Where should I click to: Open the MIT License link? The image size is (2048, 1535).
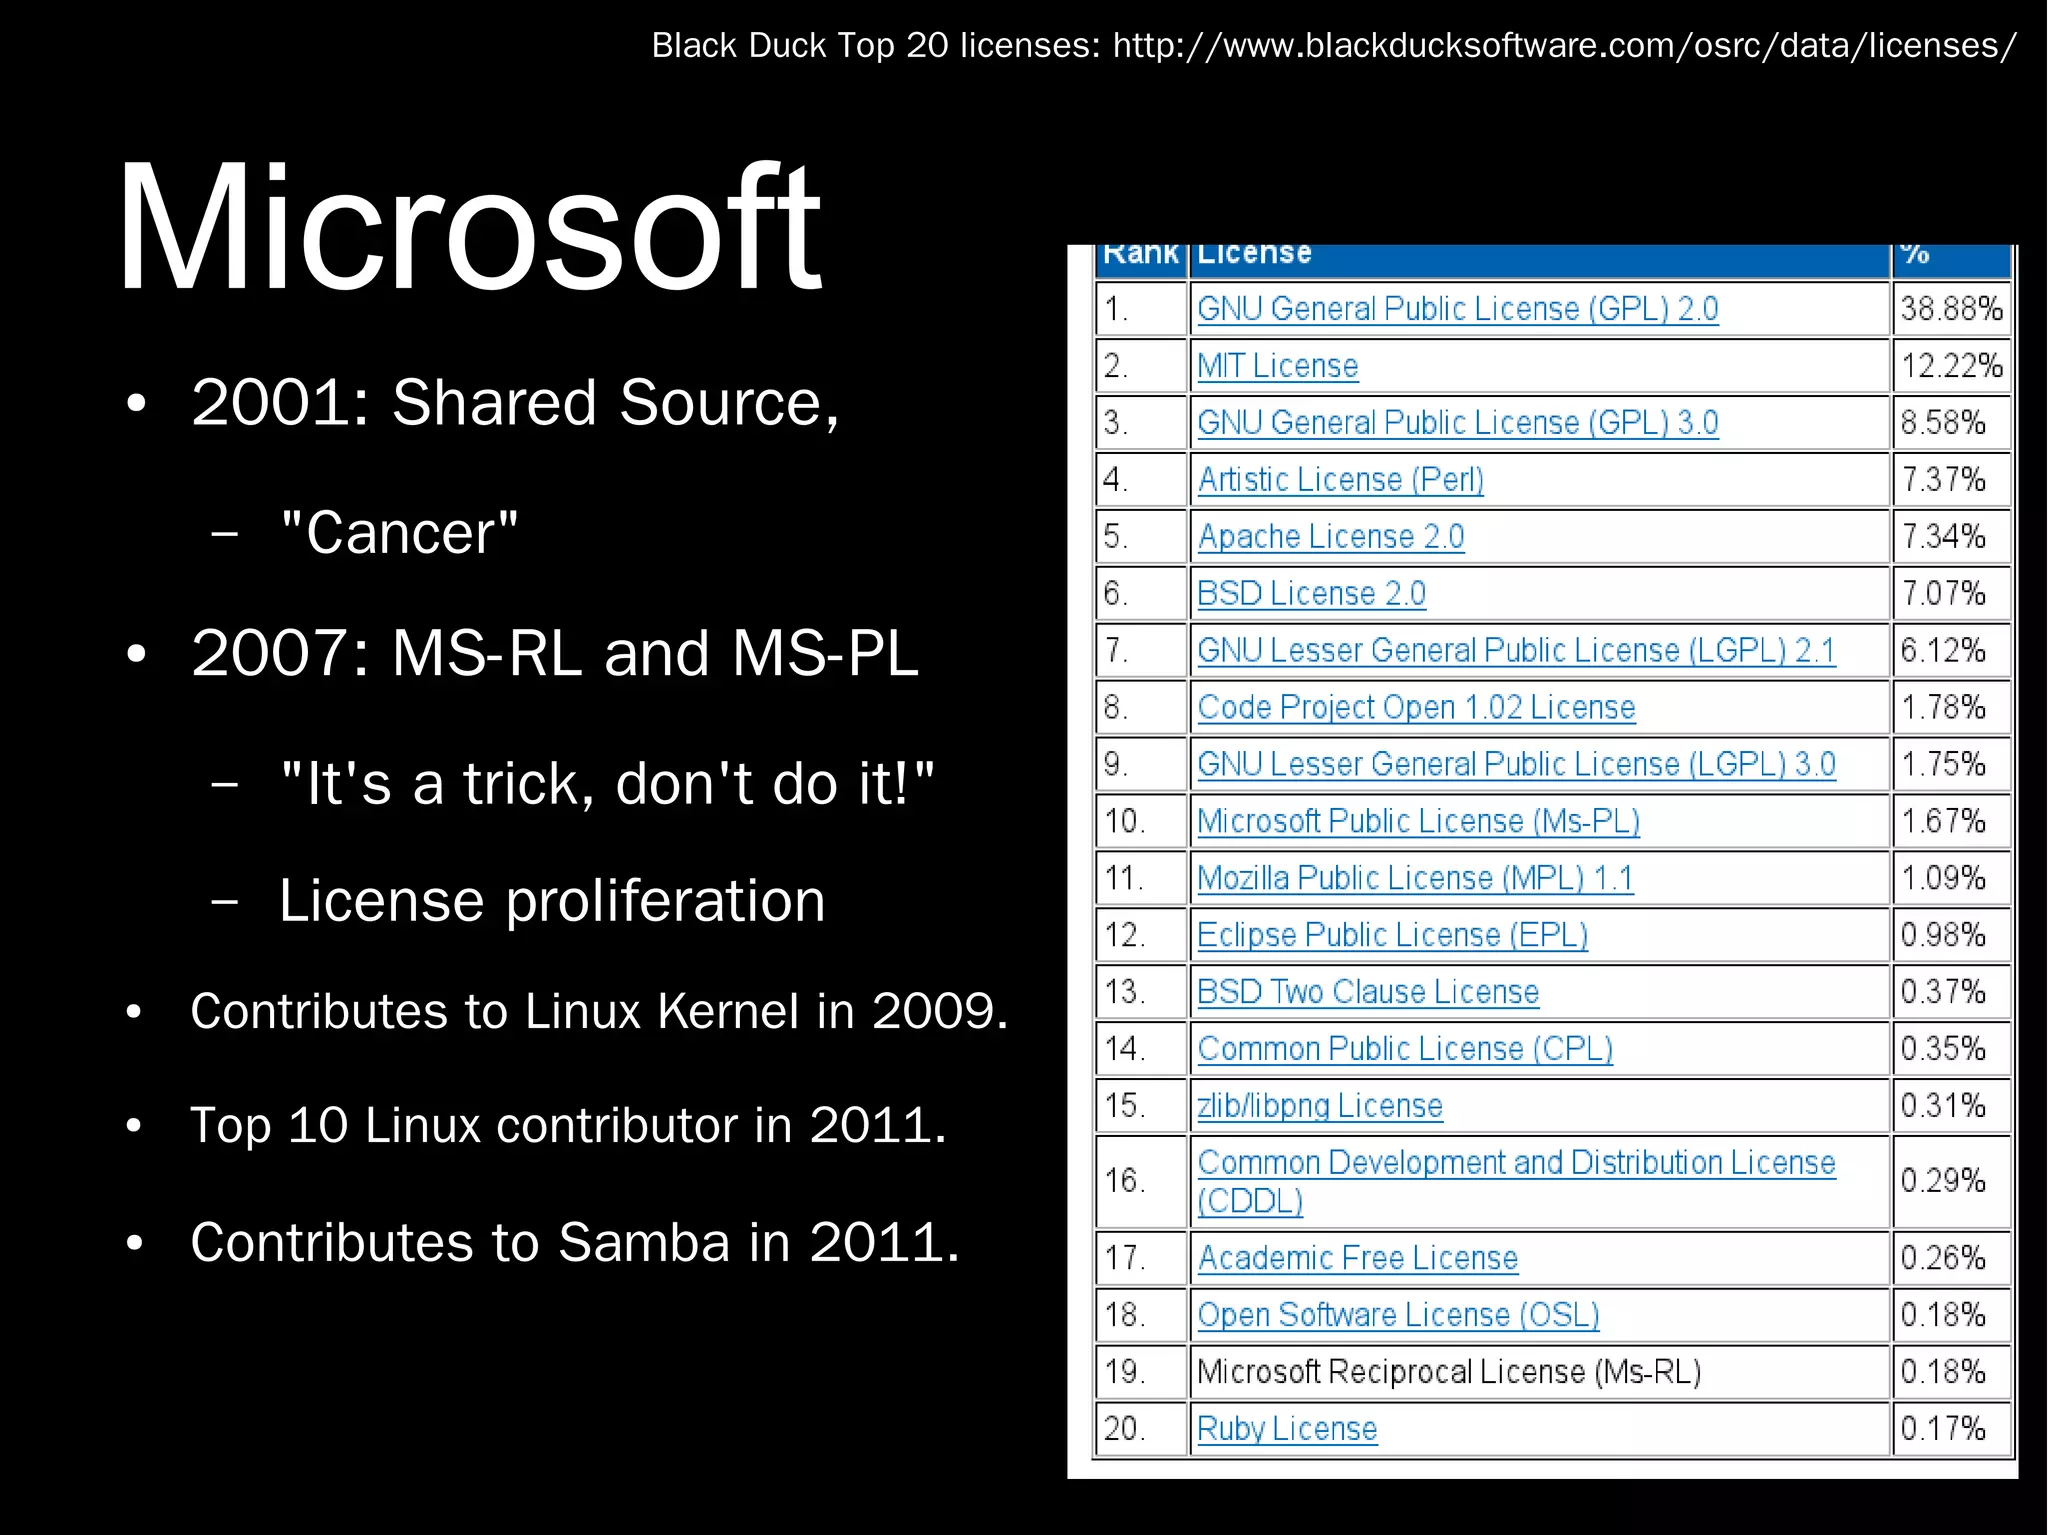tap(1277, 366)
